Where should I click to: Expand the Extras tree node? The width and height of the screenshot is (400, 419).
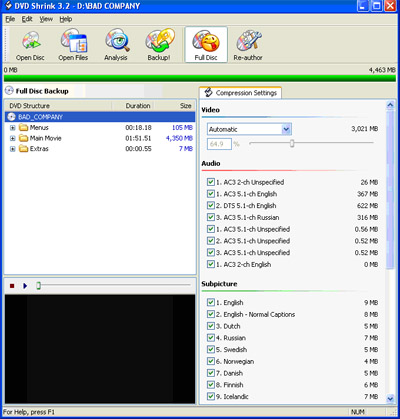13,149
